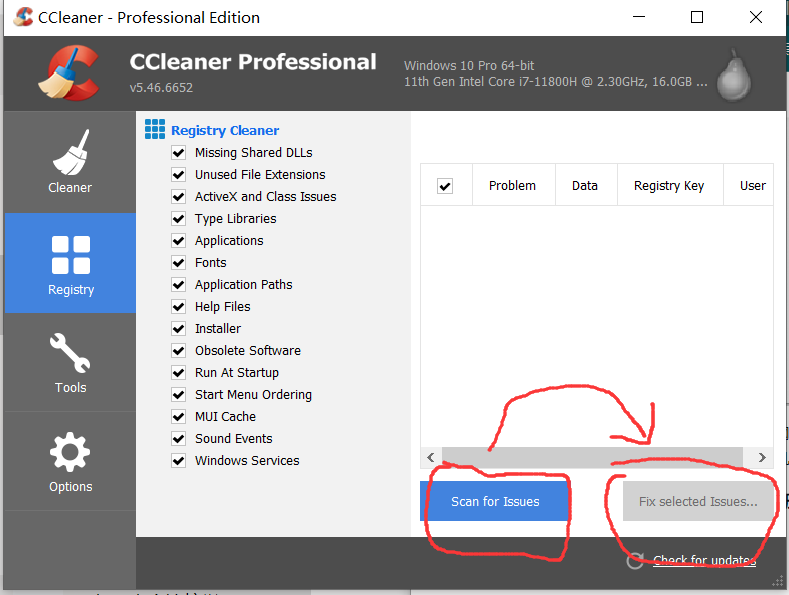The height and width of the screenshot is (595, 789).
Task: Click the horizontal scrollbar right arrow
Action: pos(762,457)
